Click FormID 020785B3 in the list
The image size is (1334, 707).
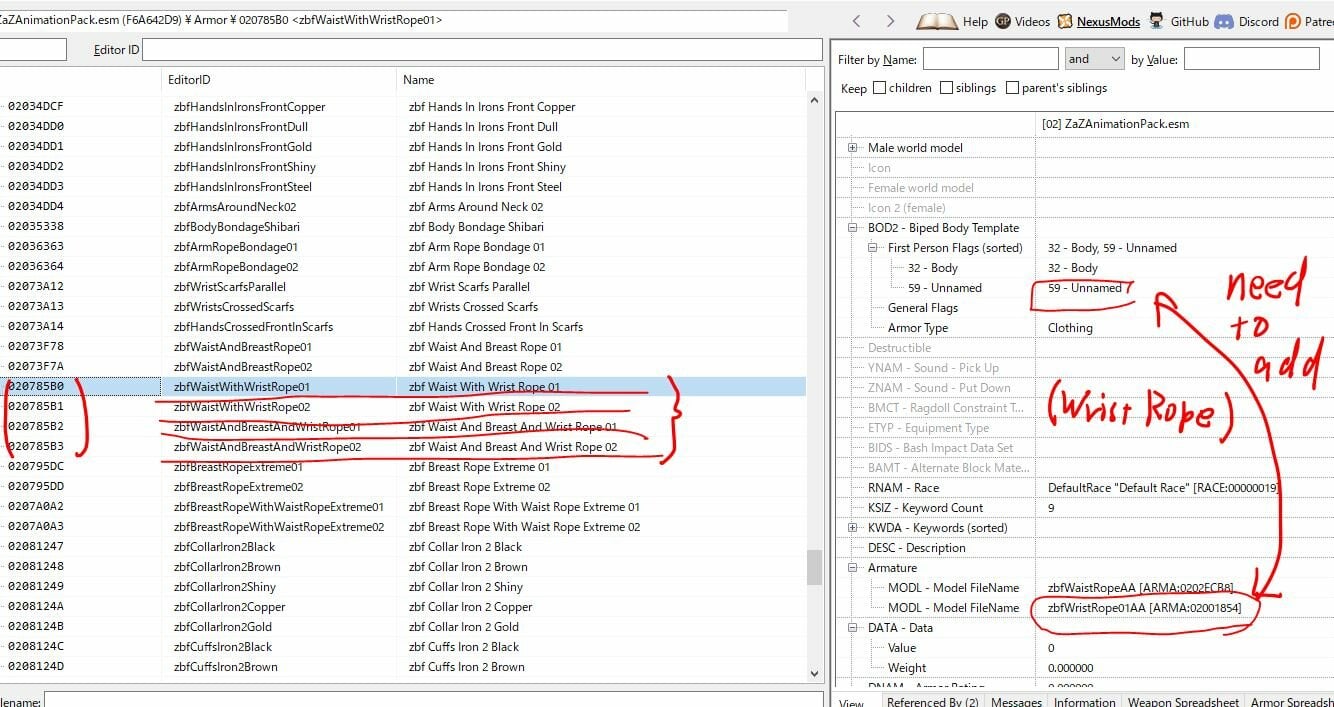(36, 447)
